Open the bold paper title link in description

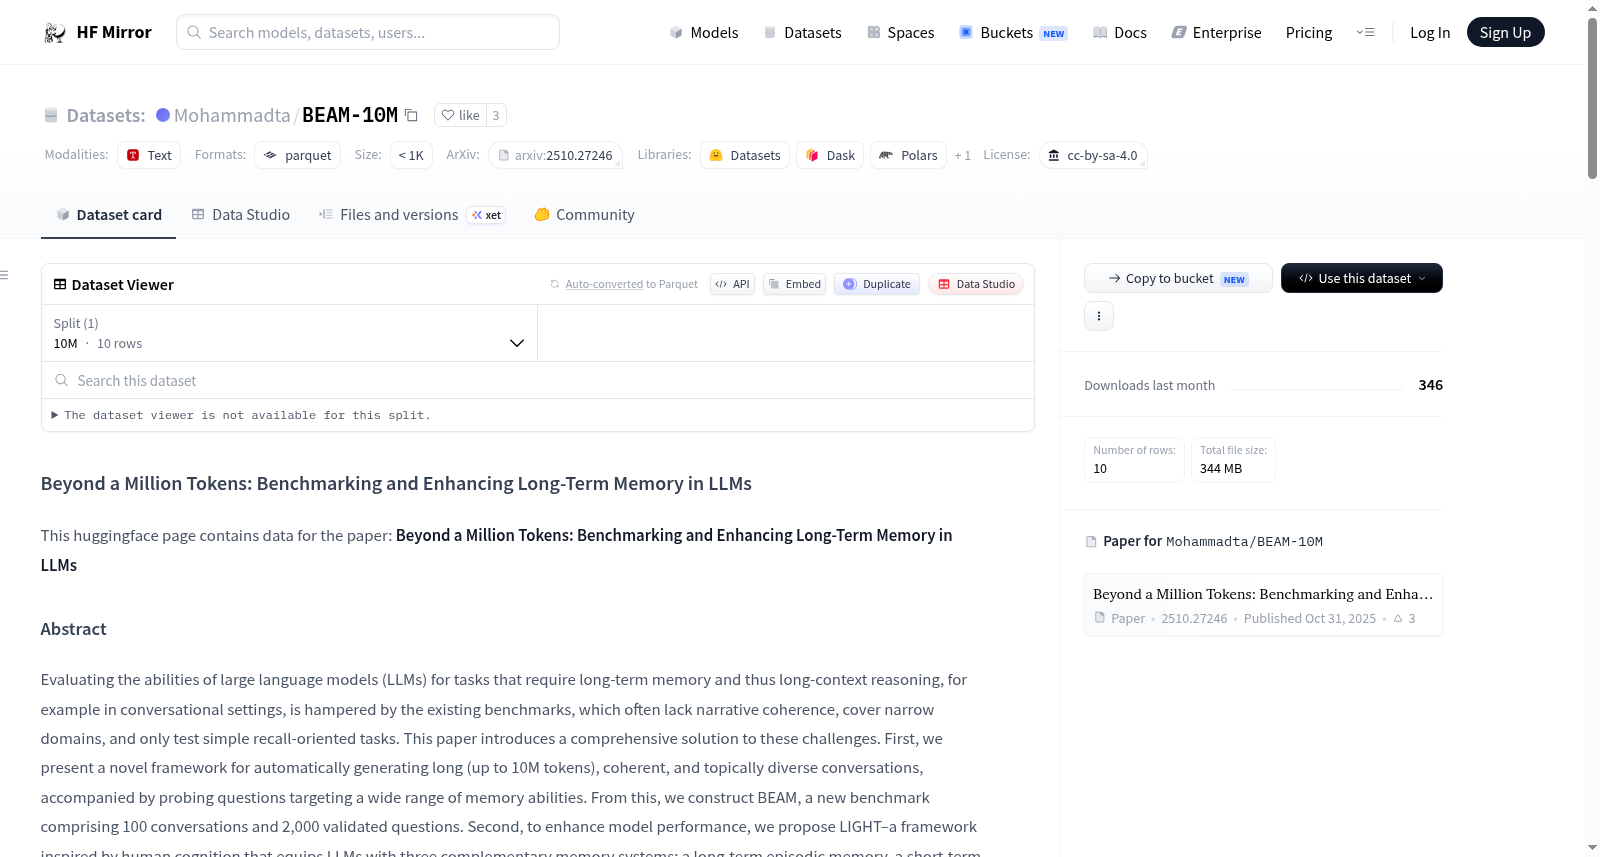[496, 550]
